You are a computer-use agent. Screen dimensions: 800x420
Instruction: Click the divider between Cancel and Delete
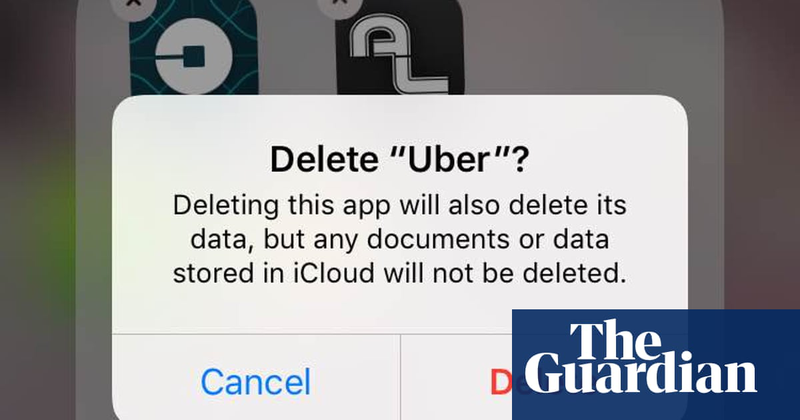pos(401,378)
